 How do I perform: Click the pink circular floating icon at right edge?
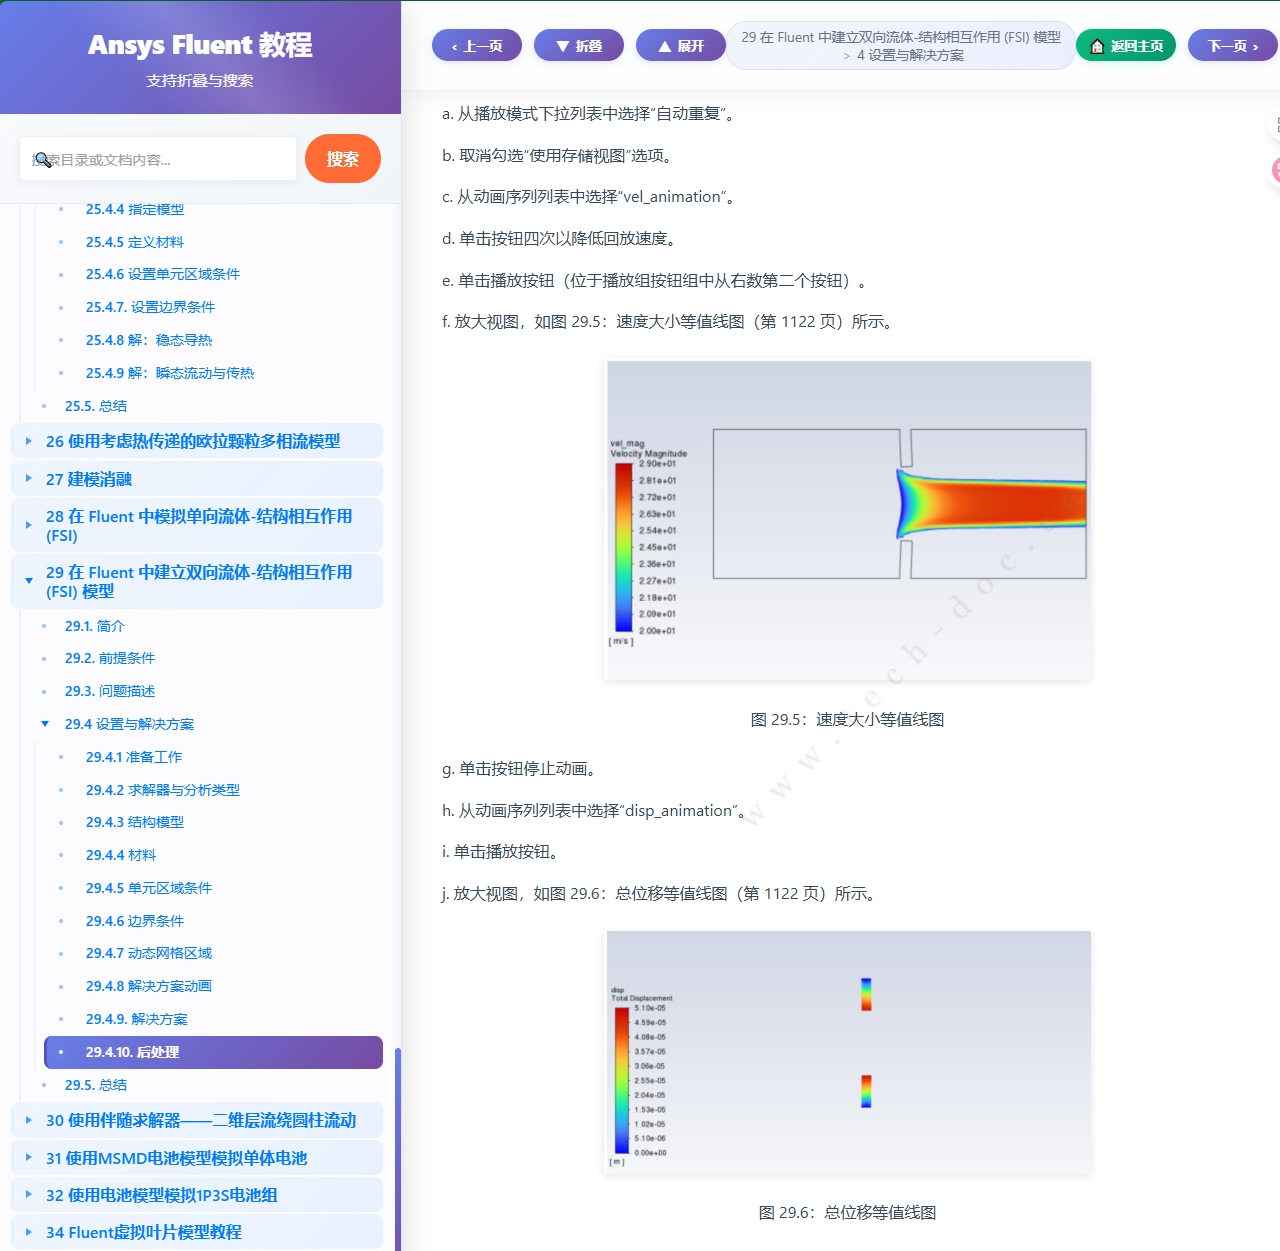coord(1277,170)
